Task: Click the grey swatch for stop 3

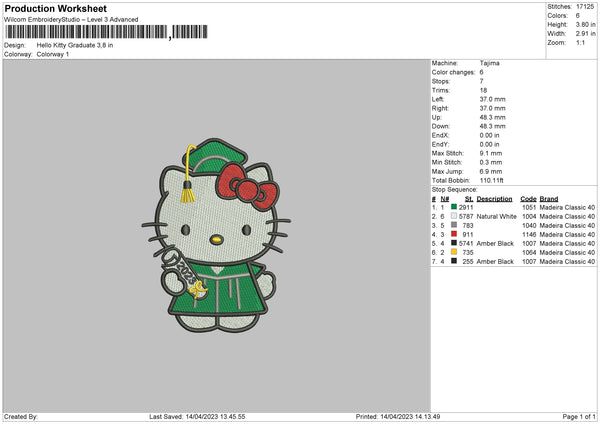Action: [455, 224]
